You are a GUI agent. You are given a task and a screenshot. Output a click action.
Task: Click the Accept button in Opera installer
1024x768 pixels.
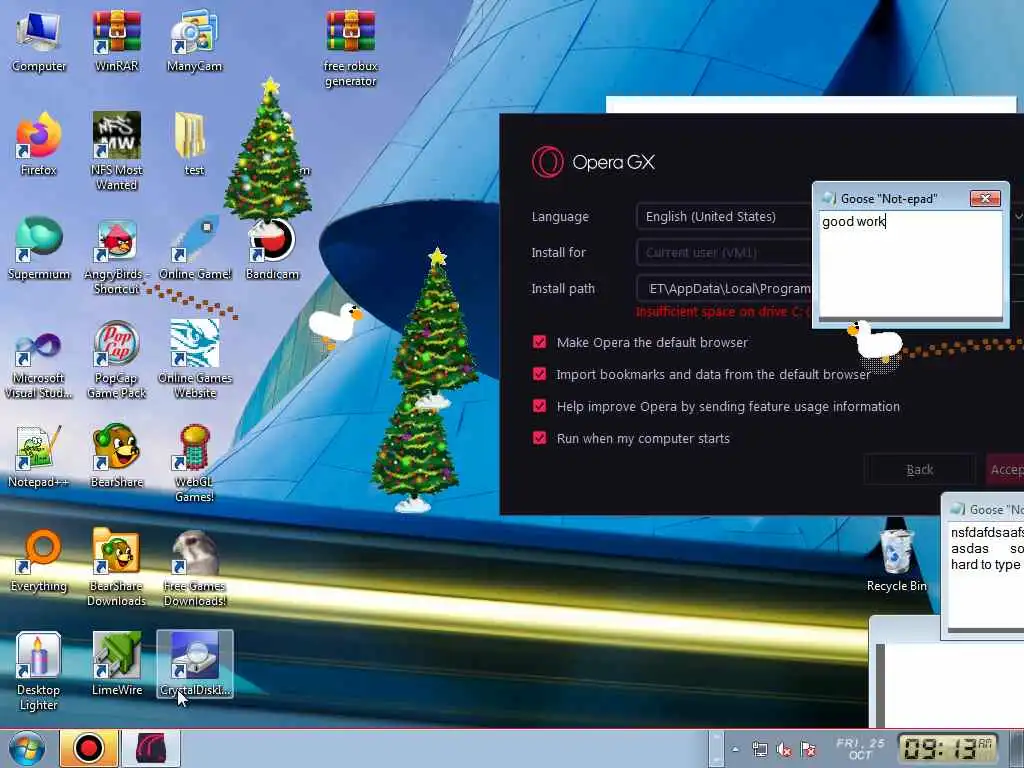click(1004, 470)
